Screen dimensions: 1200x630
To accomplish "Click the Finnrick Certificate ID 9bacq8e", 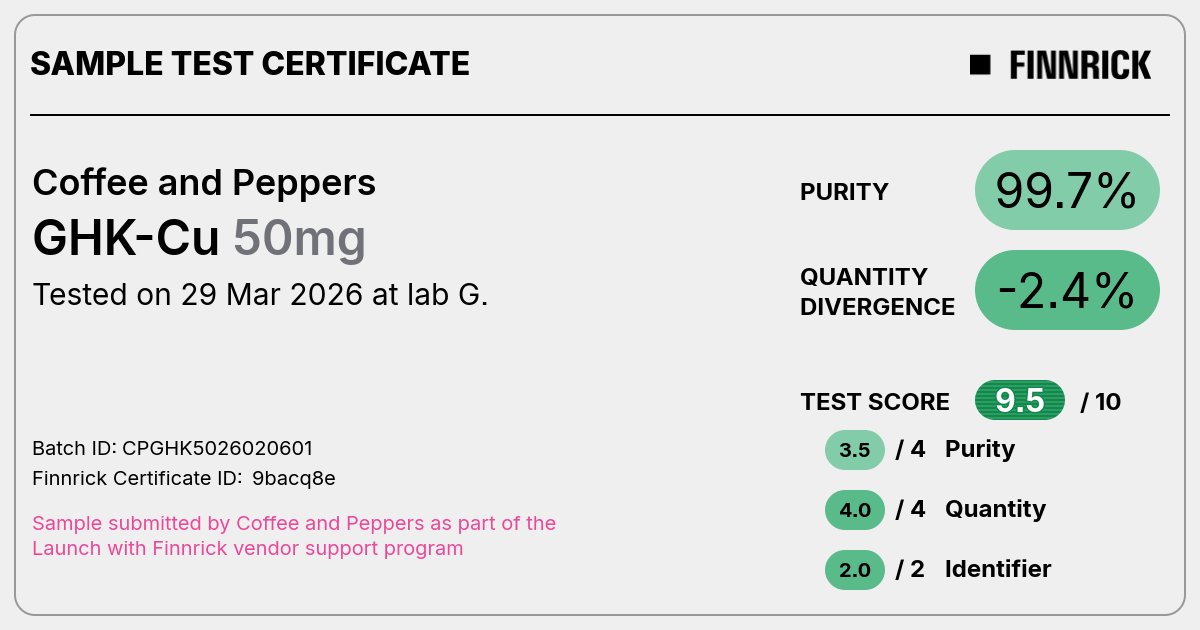I will pyautogui.click(x=184, y=478).
